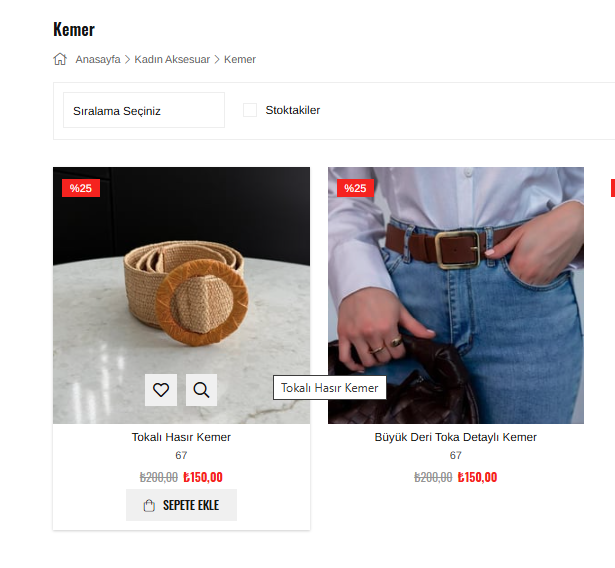
Task: Click %25 discount badge on straw belt
Action: click(81, 188)
